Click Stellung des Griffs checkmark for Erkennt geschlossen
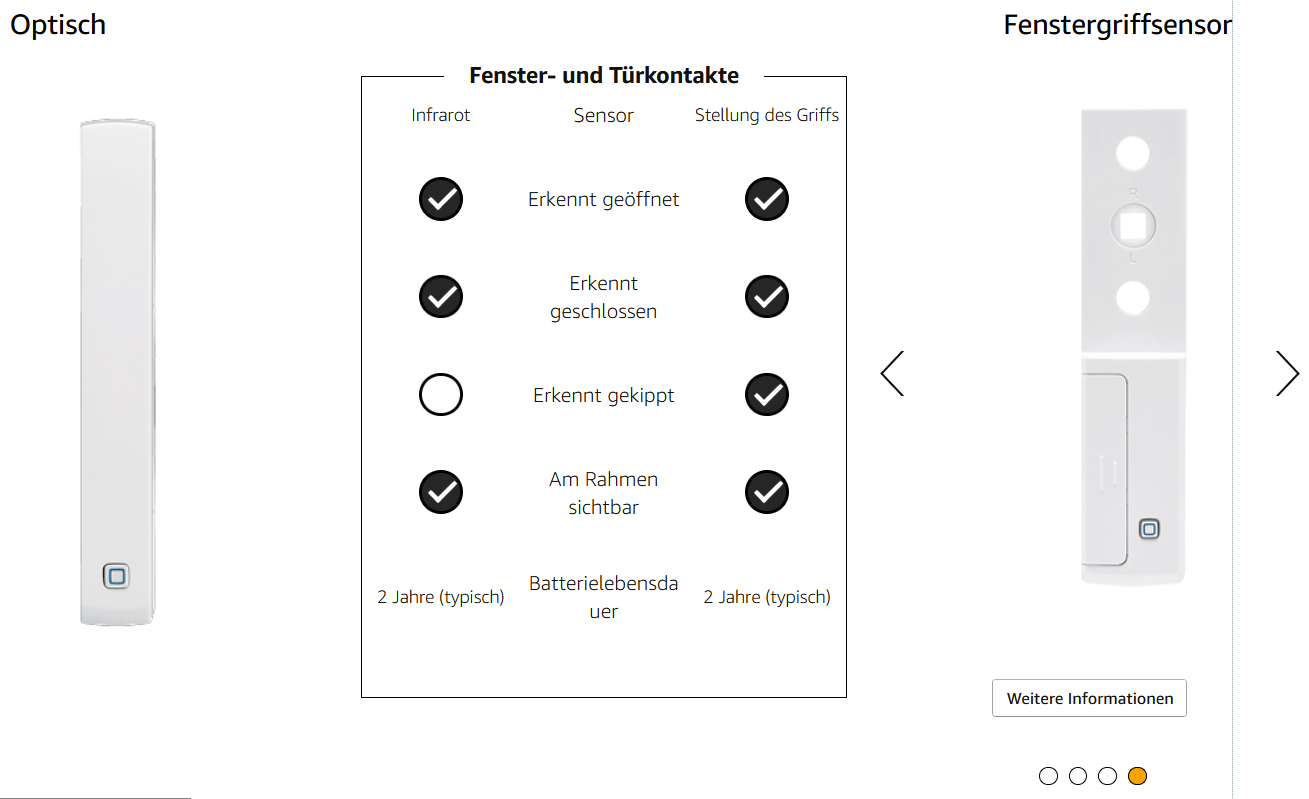Viewport: 1309px width, 799px height. 767,297
